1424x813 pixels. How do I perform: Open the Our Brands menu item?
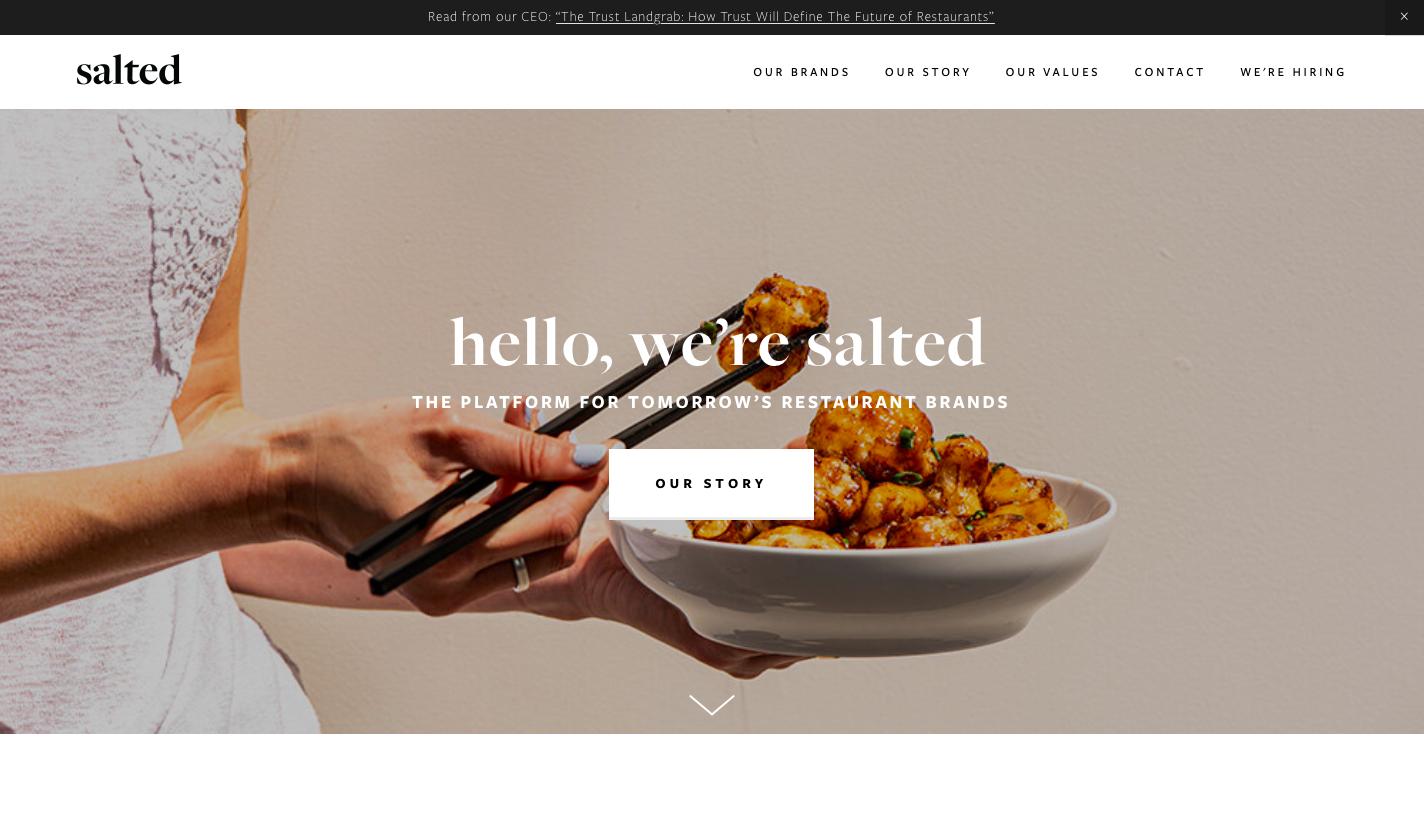801,72
